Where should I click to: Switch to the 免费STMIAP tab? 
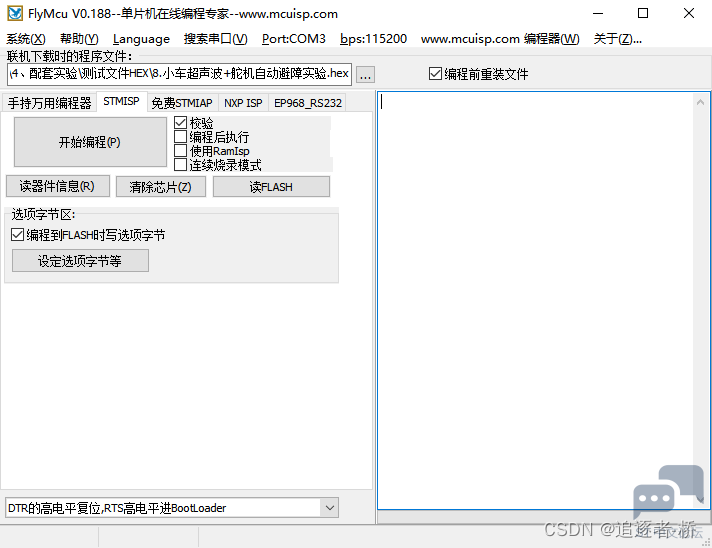[x=182, y=103]
